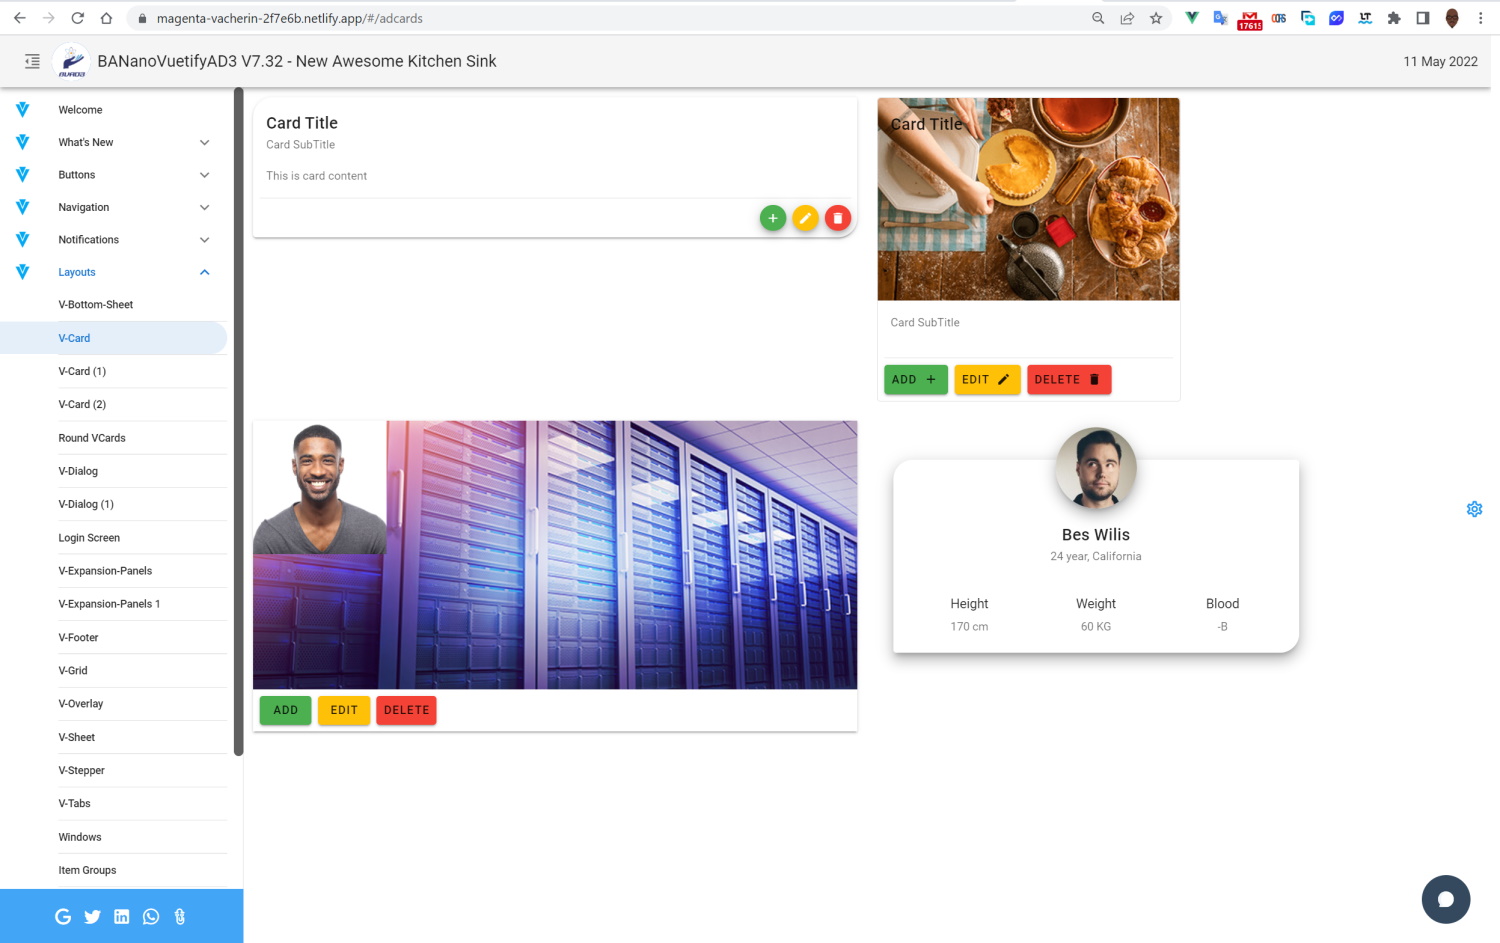Click the LinkedIn icon in sidebar footer
This screenshot has height=943, width=1500.
tap(122, 917)
